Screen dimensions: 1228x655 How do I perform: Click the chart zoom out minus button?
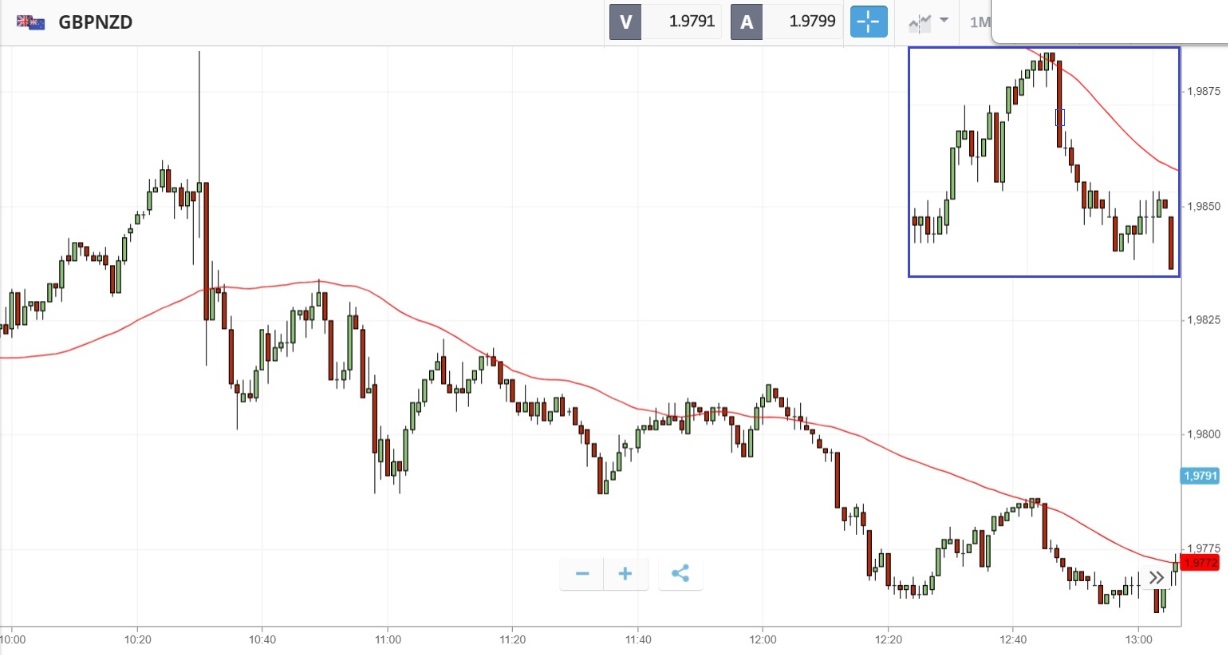582,574
